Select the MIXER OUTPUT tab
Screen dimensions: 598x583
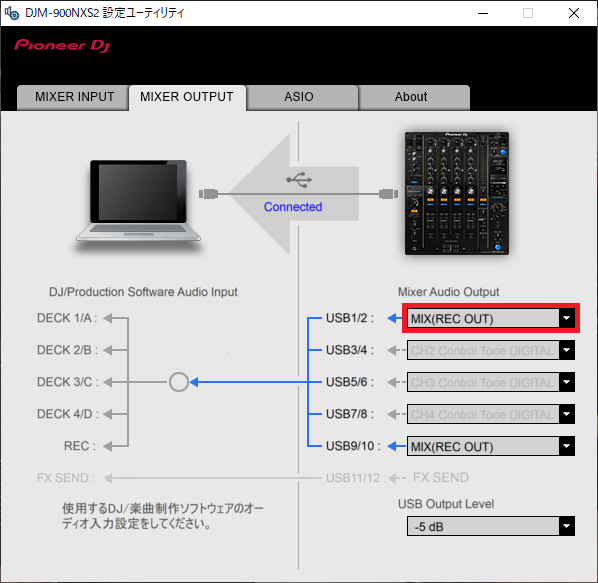187,97
